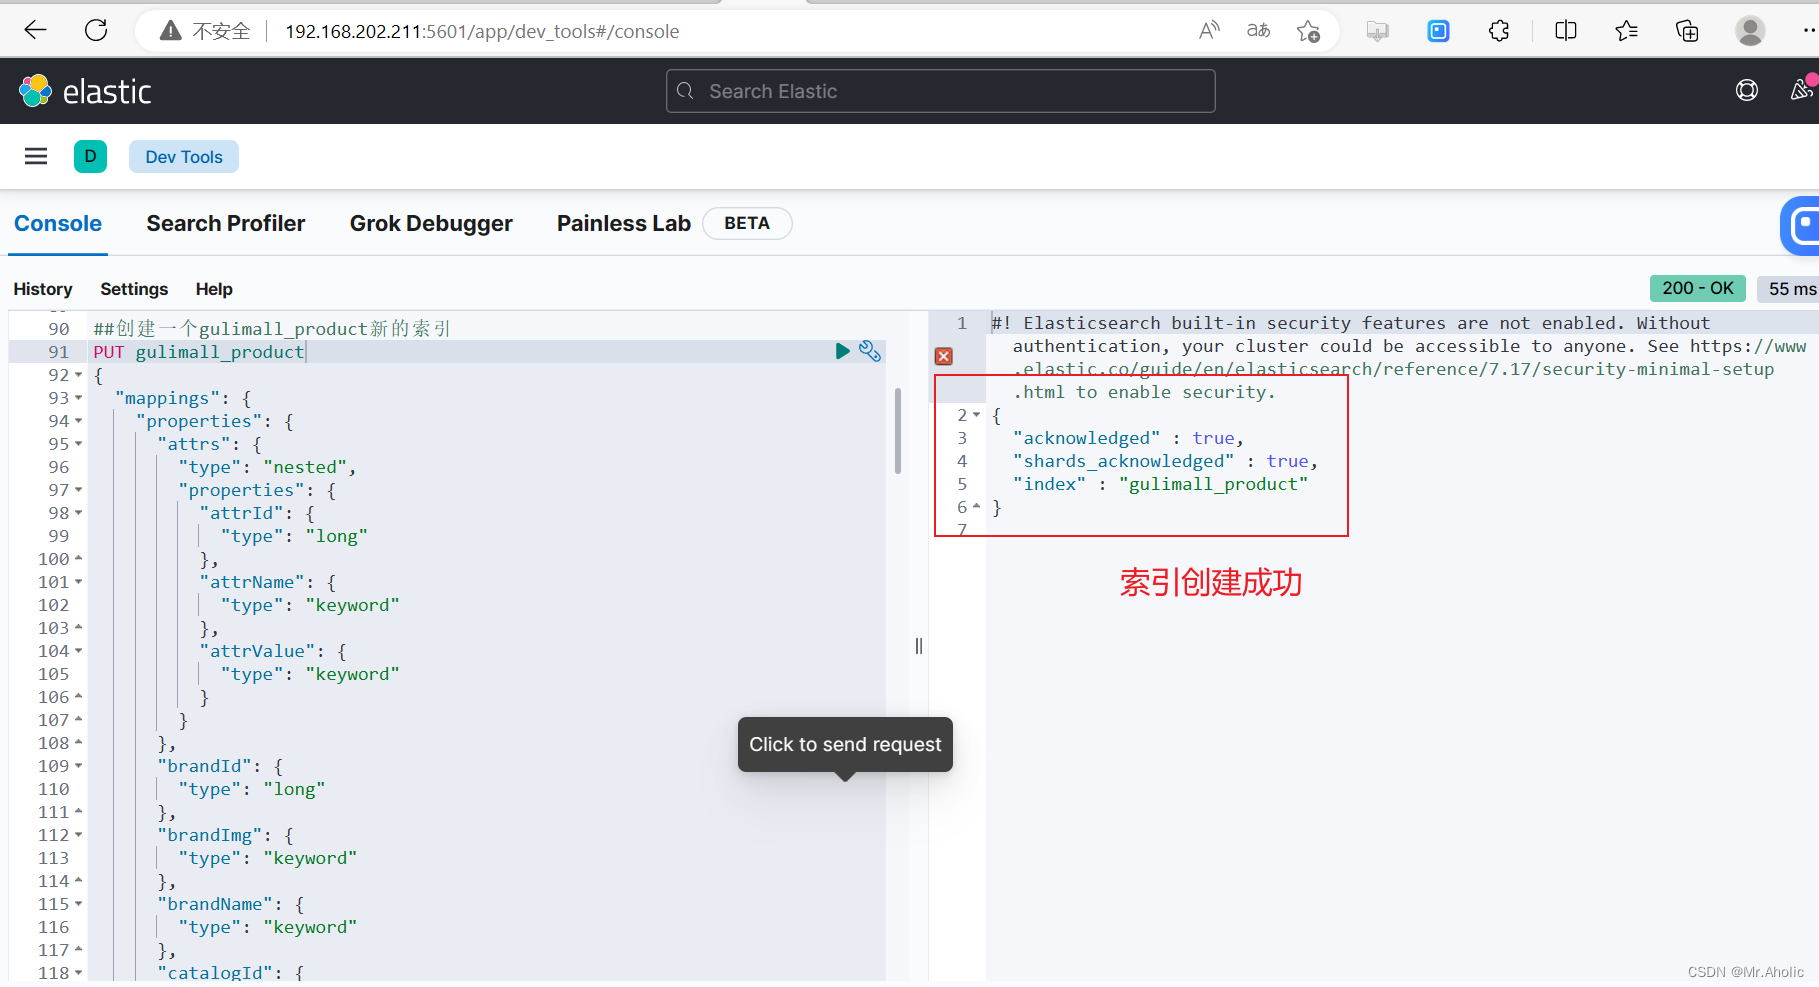Open the read aloud icon in address bar
This screenshot has width=1819, height=987.
point(1209,31)
